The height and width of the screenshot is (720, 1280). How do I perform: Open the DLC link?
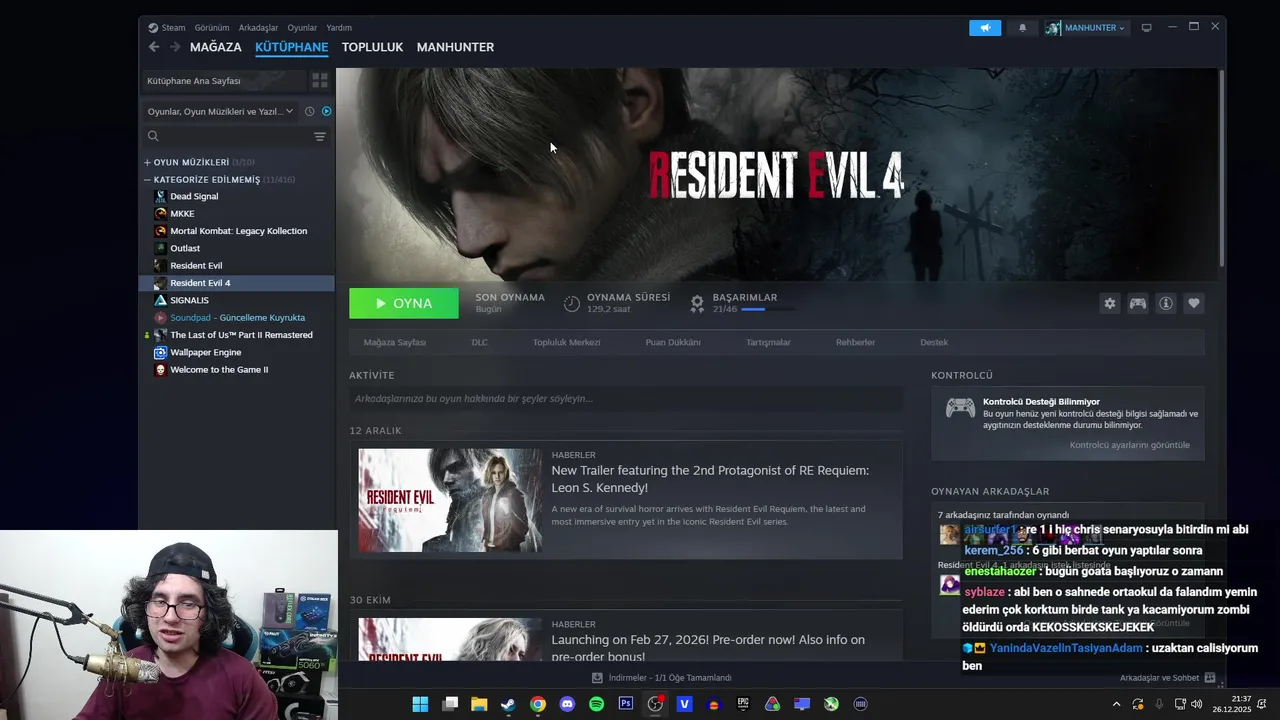coord(480,342)
